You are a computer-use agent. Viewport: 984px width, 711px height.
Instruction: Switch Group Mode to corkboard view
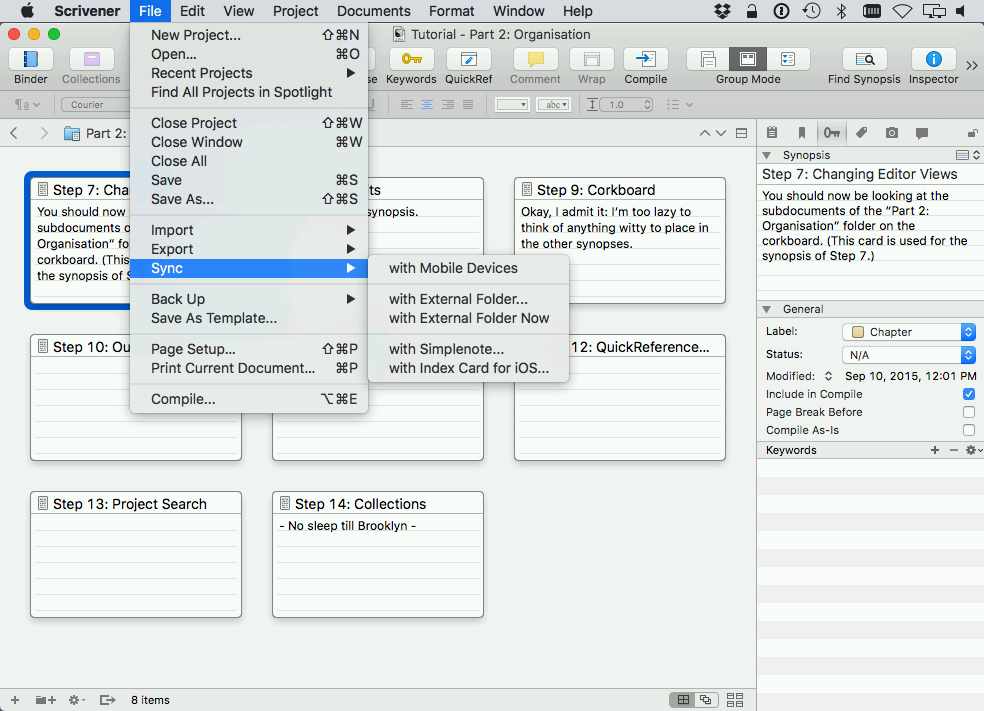tap(748, 60)
